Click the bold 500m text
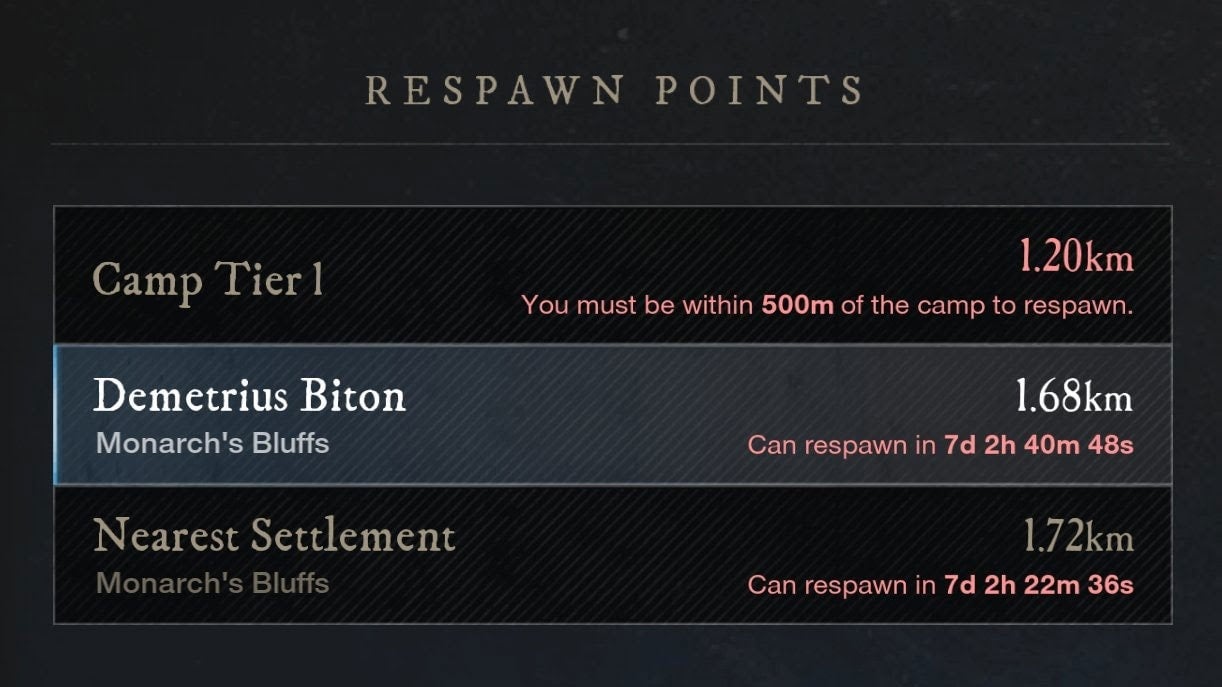Viewport: 1222px width, 687px height. coord(797,305)
